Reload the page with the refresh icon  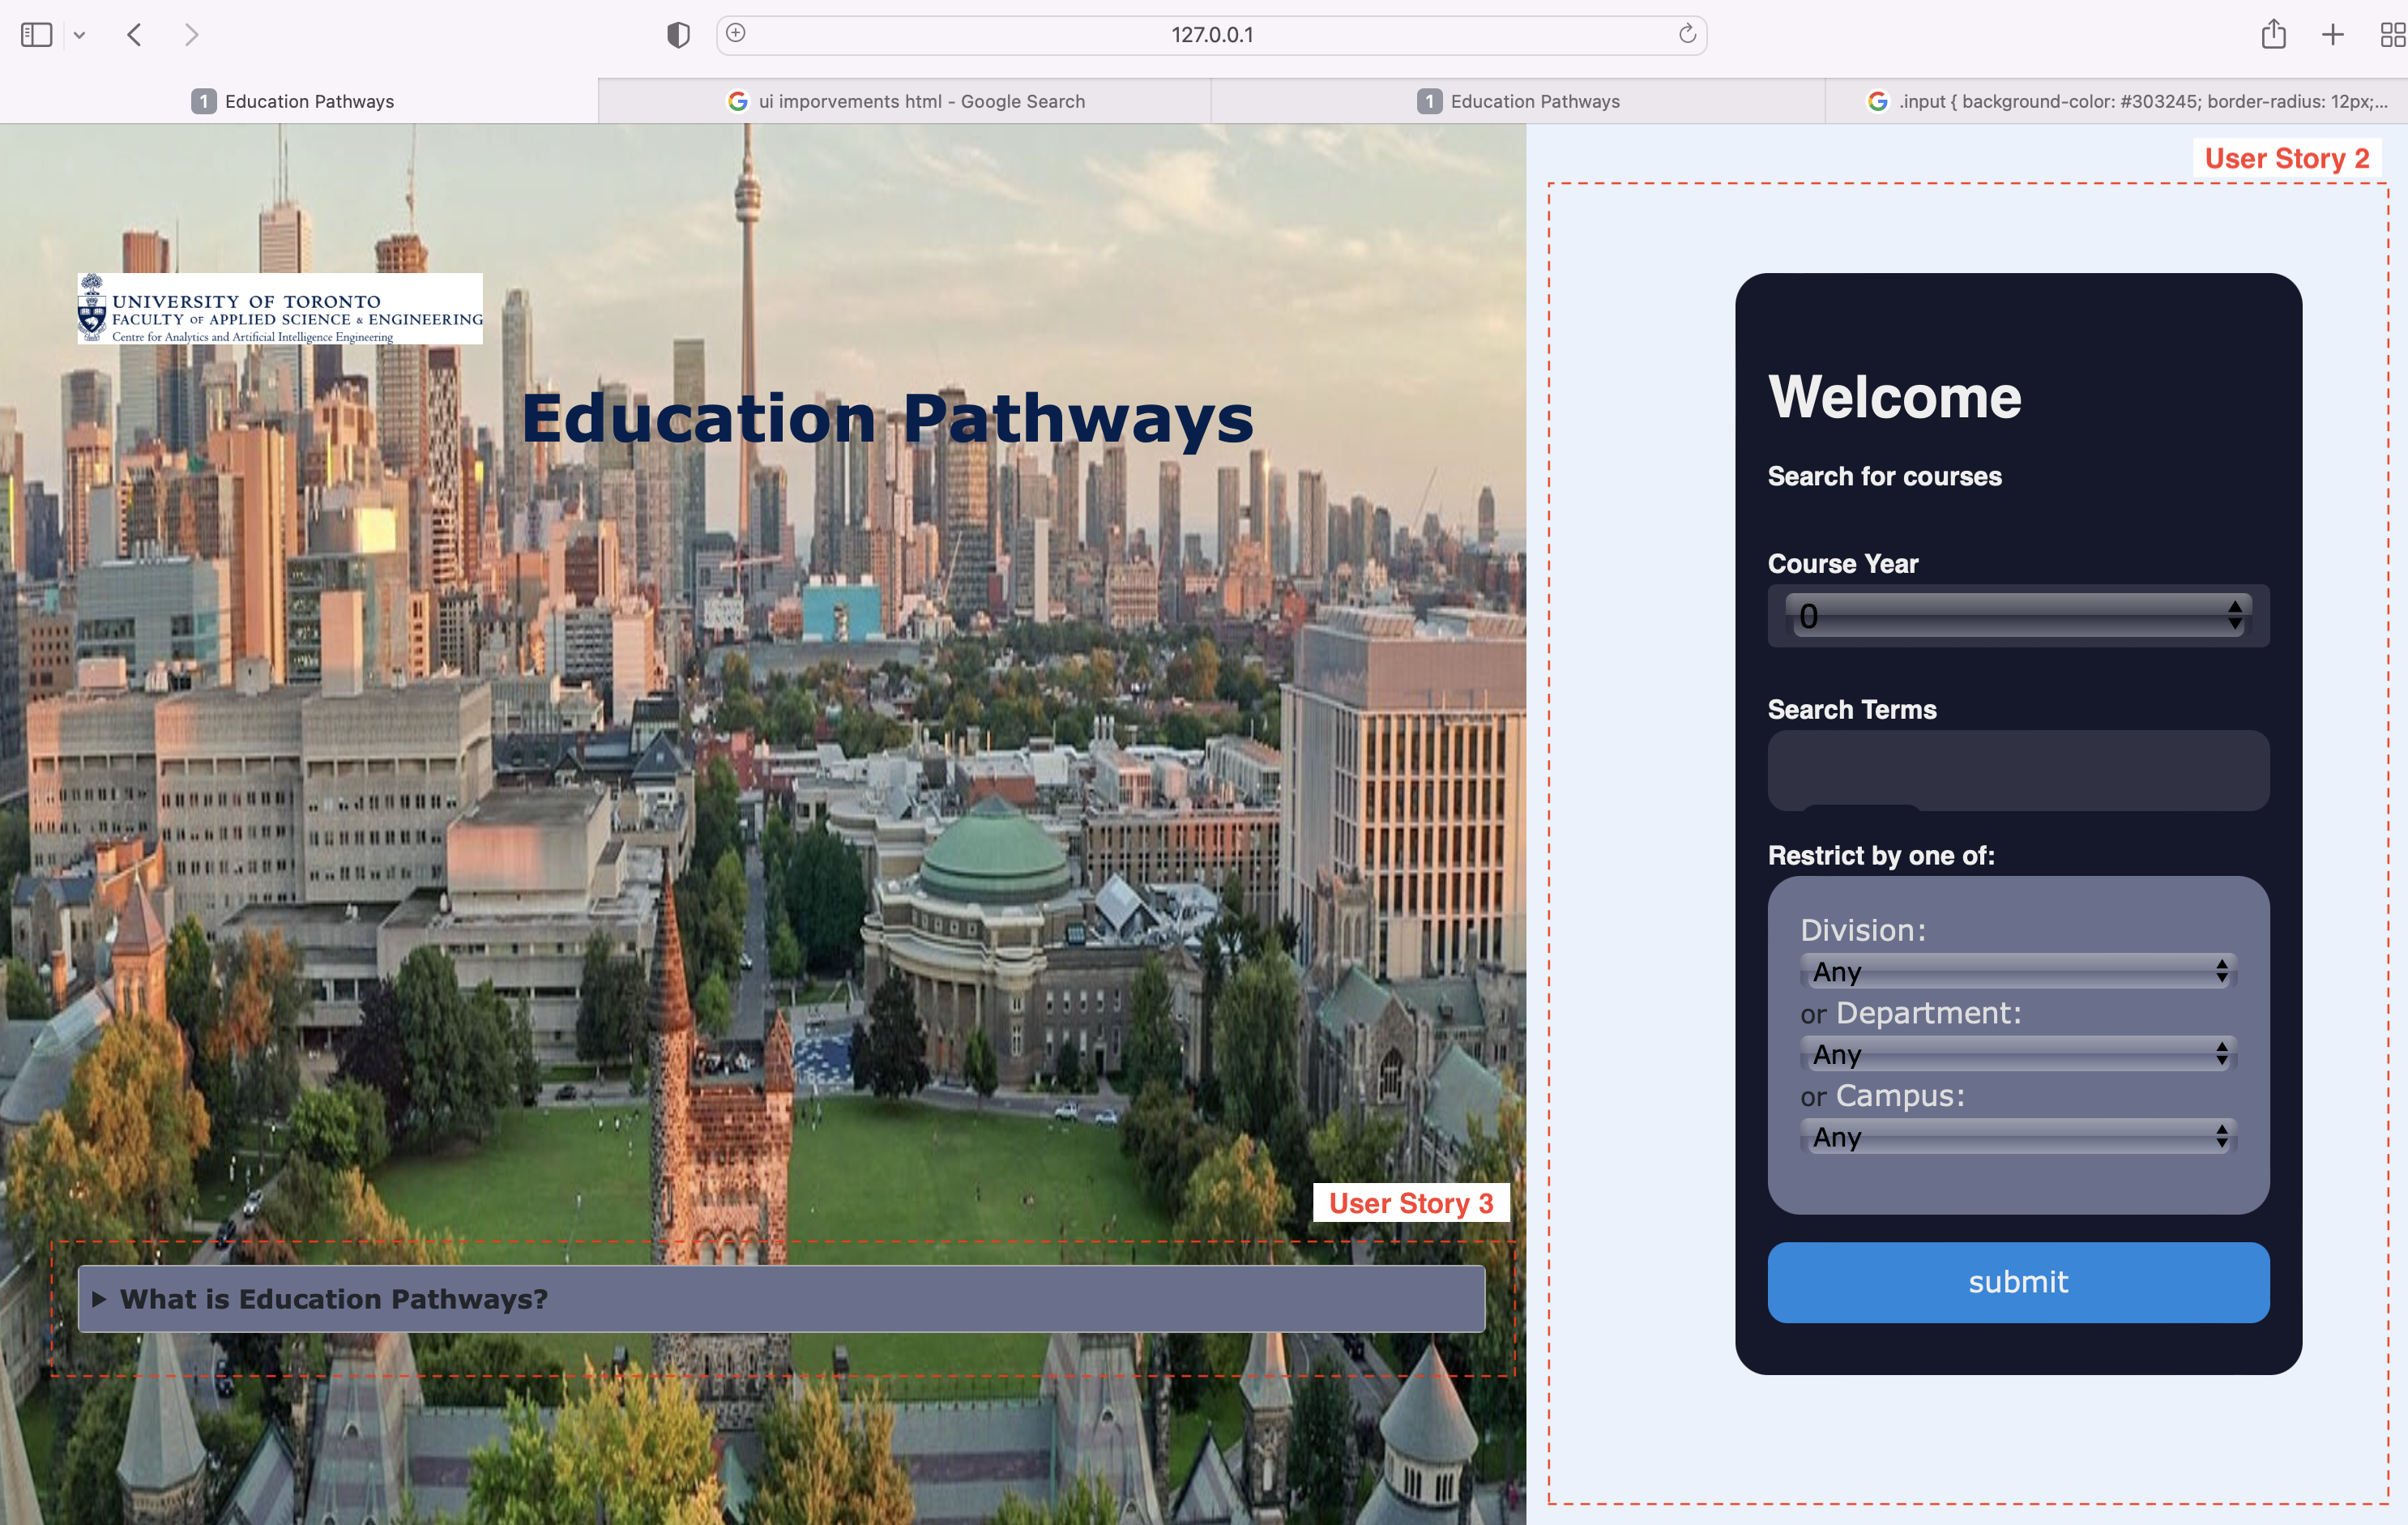[x=1687, y=34]
